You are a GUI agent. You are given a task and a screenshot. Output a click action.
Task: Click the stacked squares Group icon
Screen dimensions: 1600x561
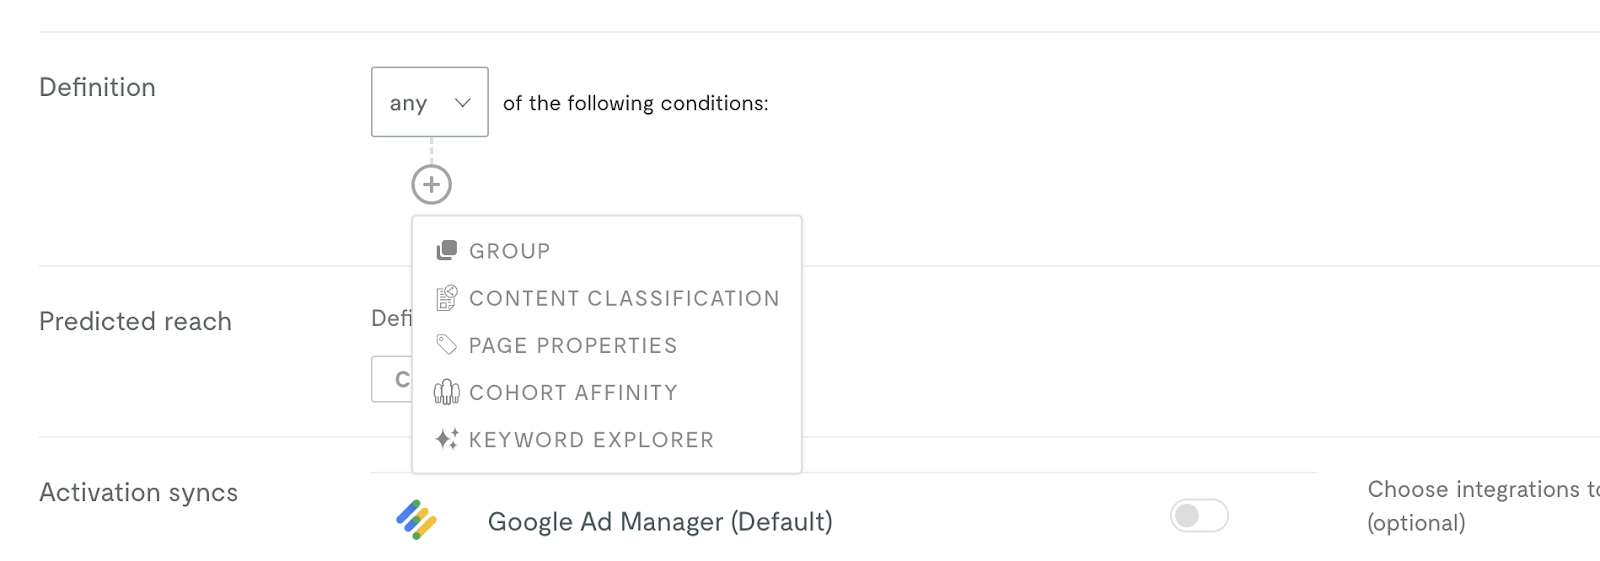[447, 250]
